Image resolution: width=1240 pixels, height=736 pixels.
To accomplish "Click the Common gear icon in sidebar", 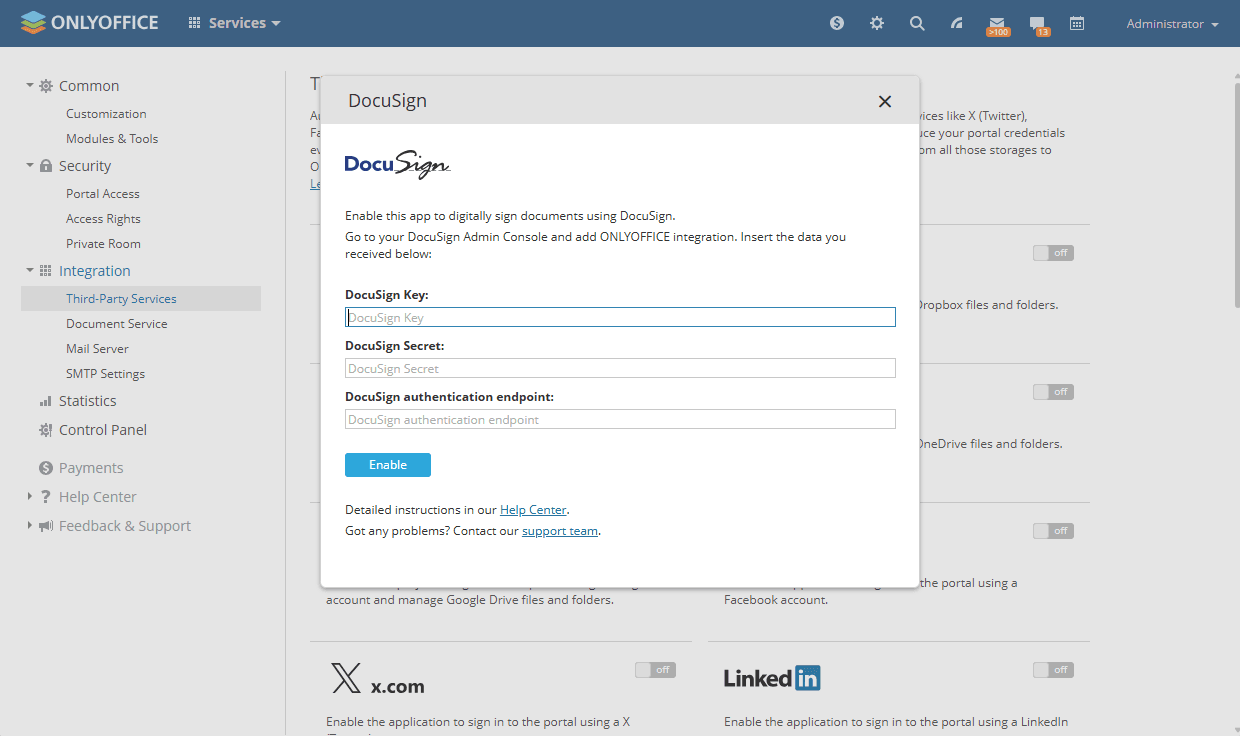I will pyautogui.click(x=46, y=86).
